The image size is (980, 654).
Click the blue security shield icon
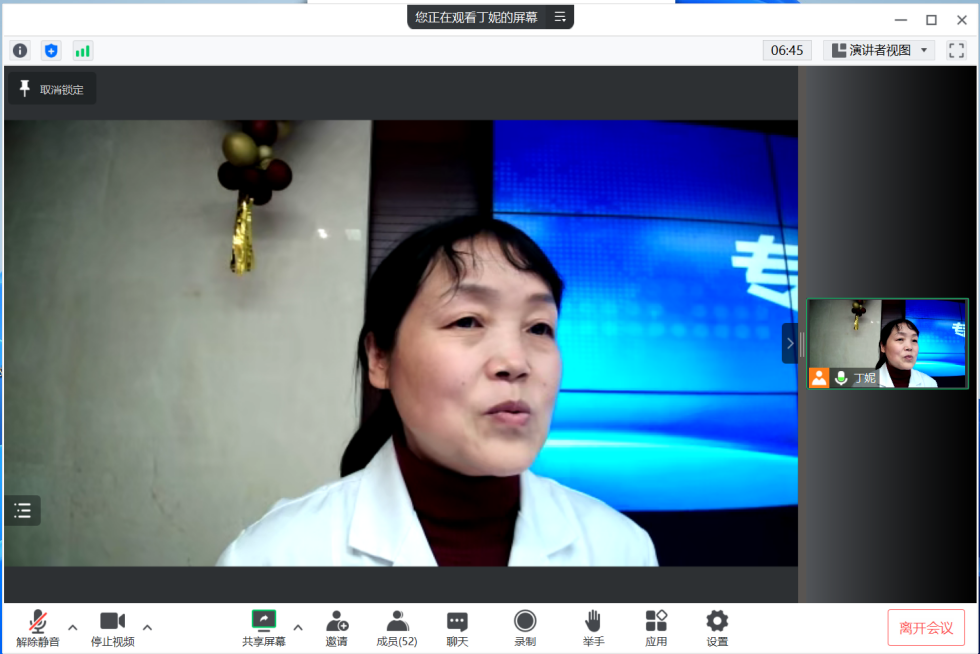(x=51, y=50)
